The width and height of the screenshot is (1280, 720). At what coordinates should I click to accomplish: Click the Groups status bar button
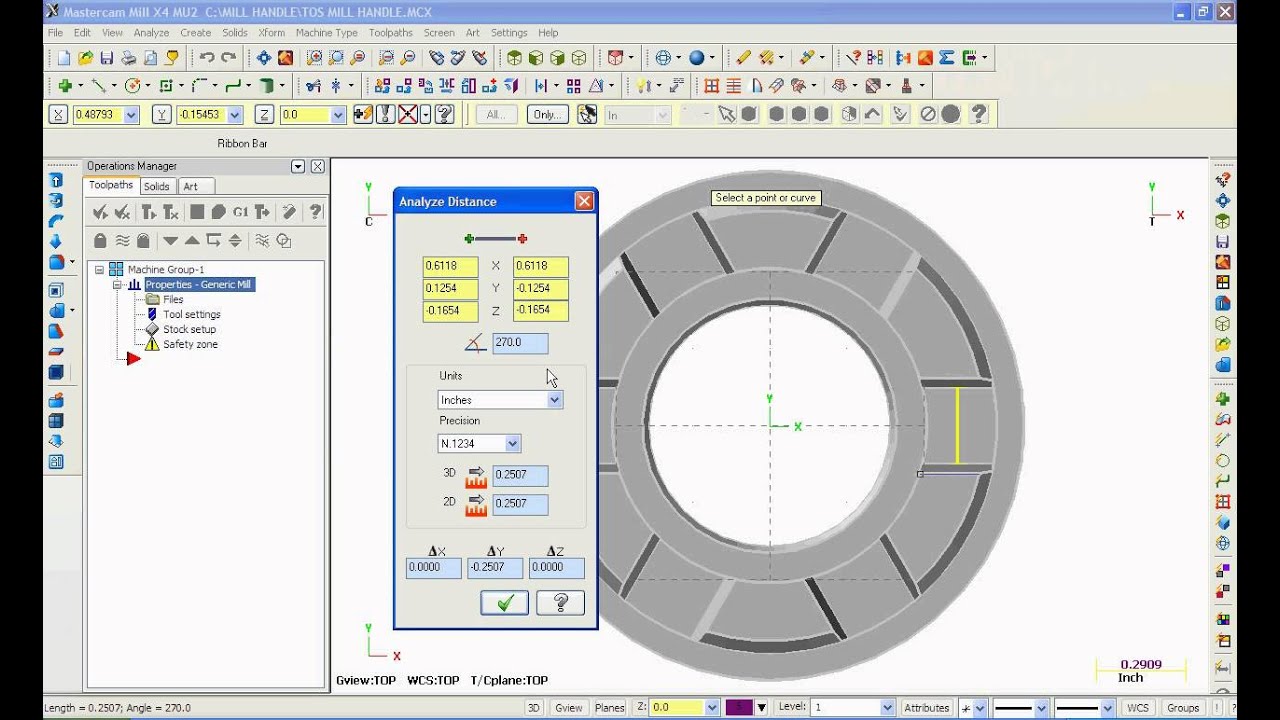point(1183,707)
